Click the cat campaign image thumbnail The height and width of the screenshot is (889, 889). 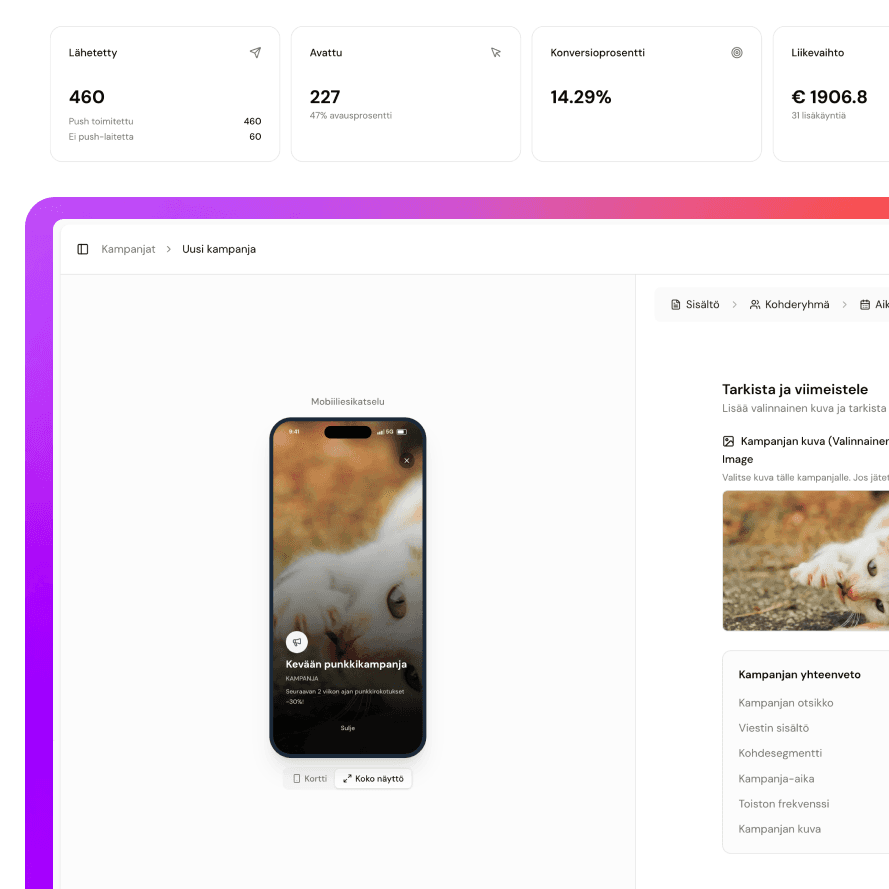(x=806, y=561)
